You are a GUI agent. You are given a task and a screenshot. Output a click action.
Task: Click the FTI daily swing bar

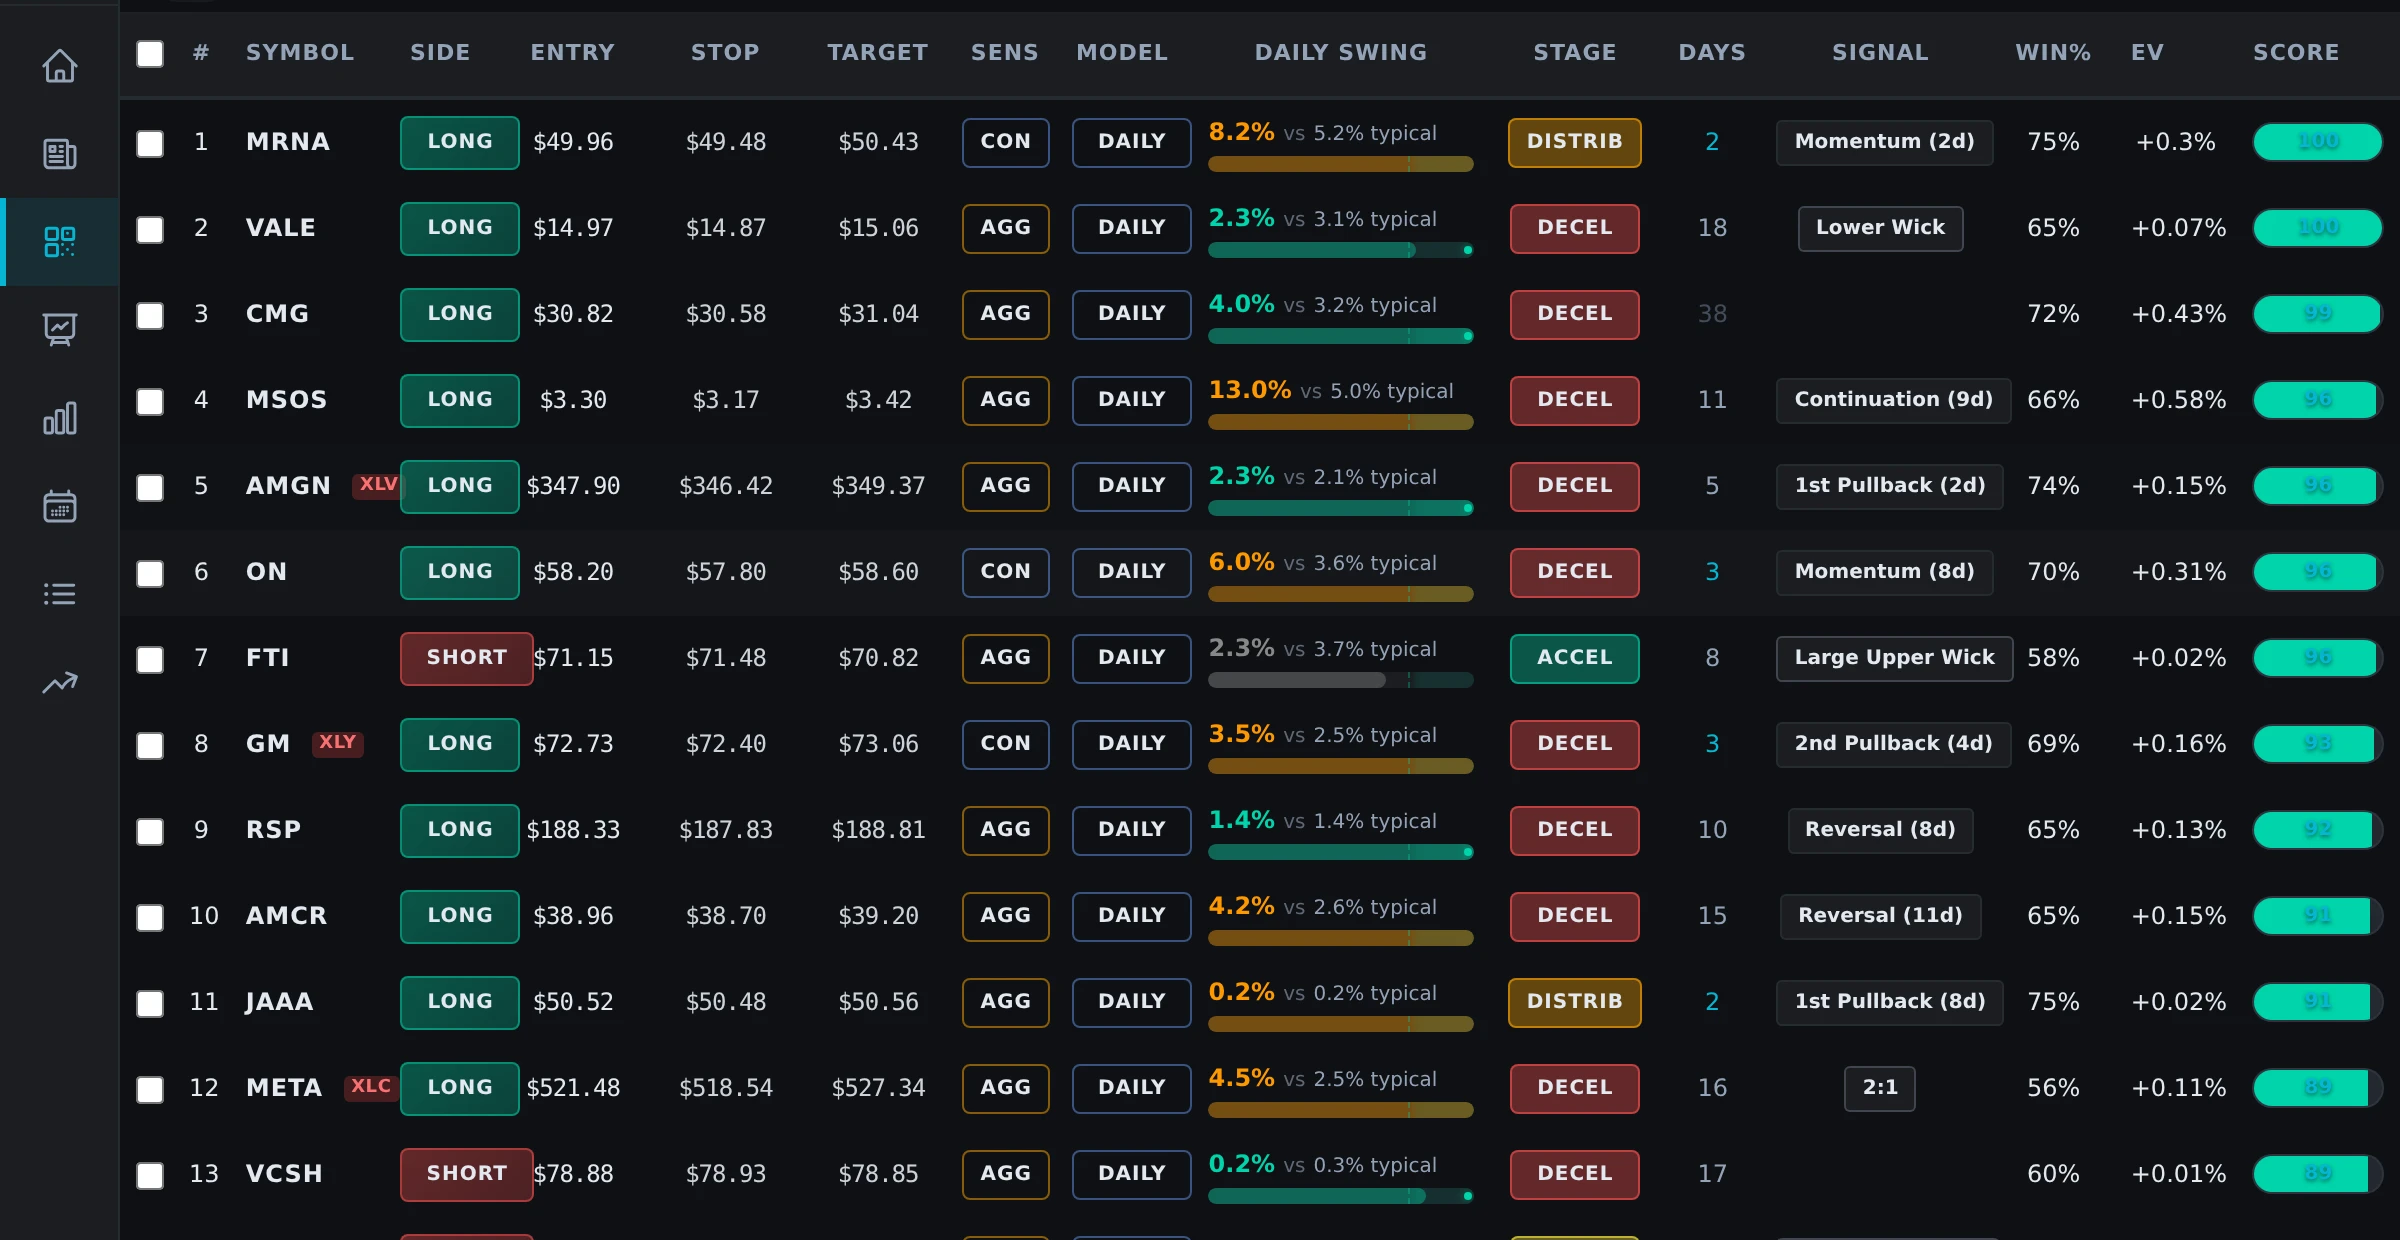coord(1341,680)
